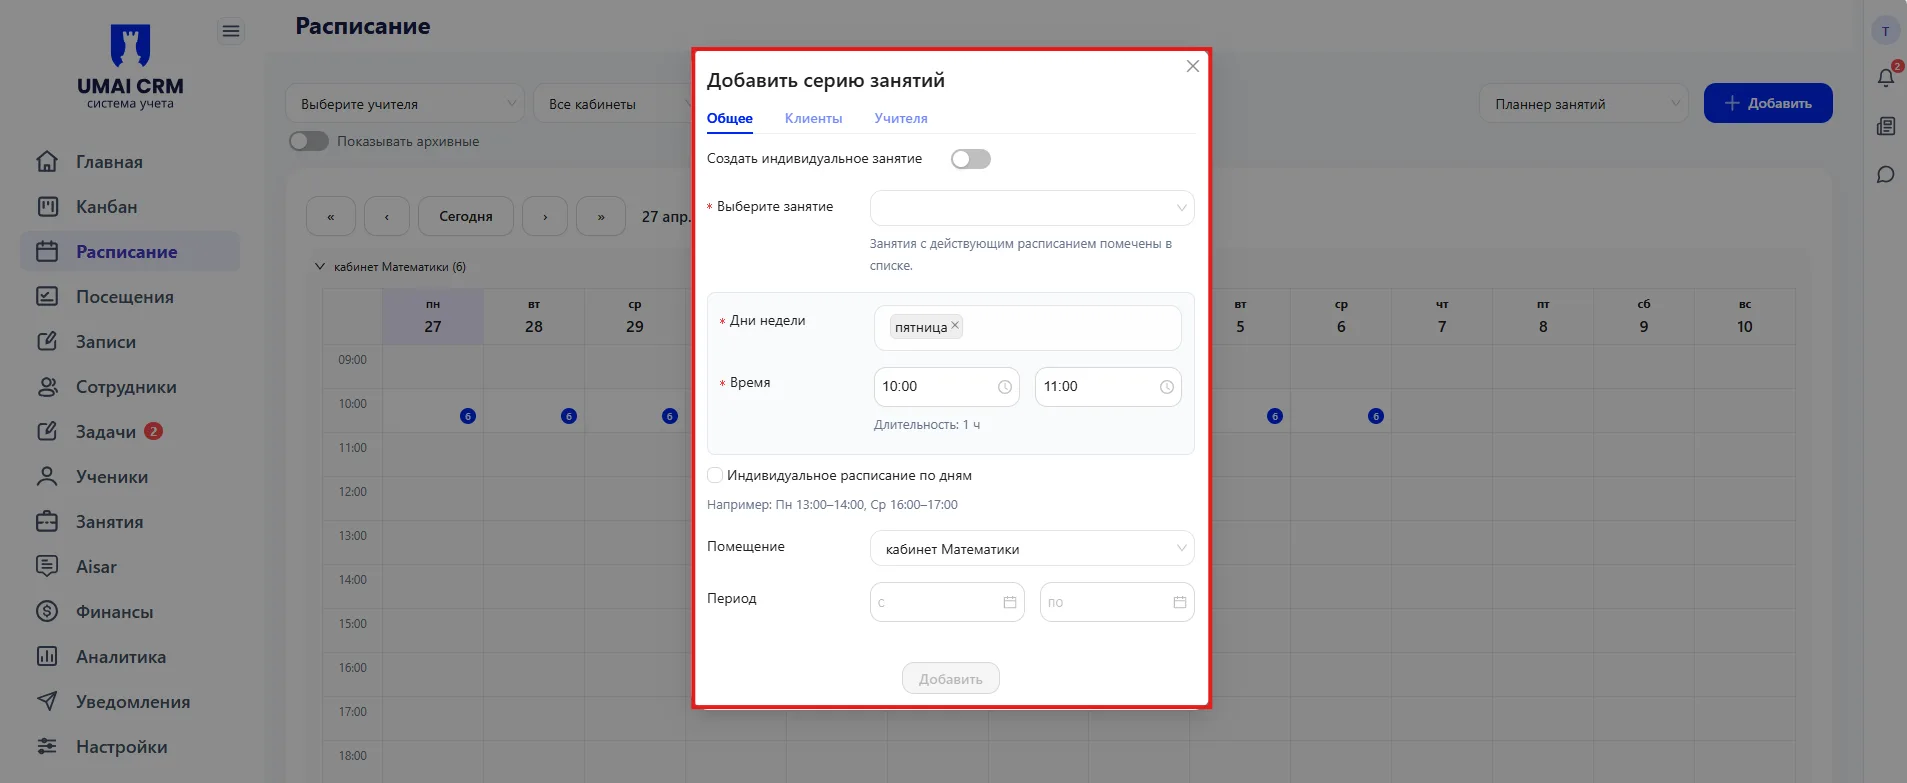Enable Показывать архивные switch
This screenshot has width=1907, height=783.
click(x=309, y=141)
